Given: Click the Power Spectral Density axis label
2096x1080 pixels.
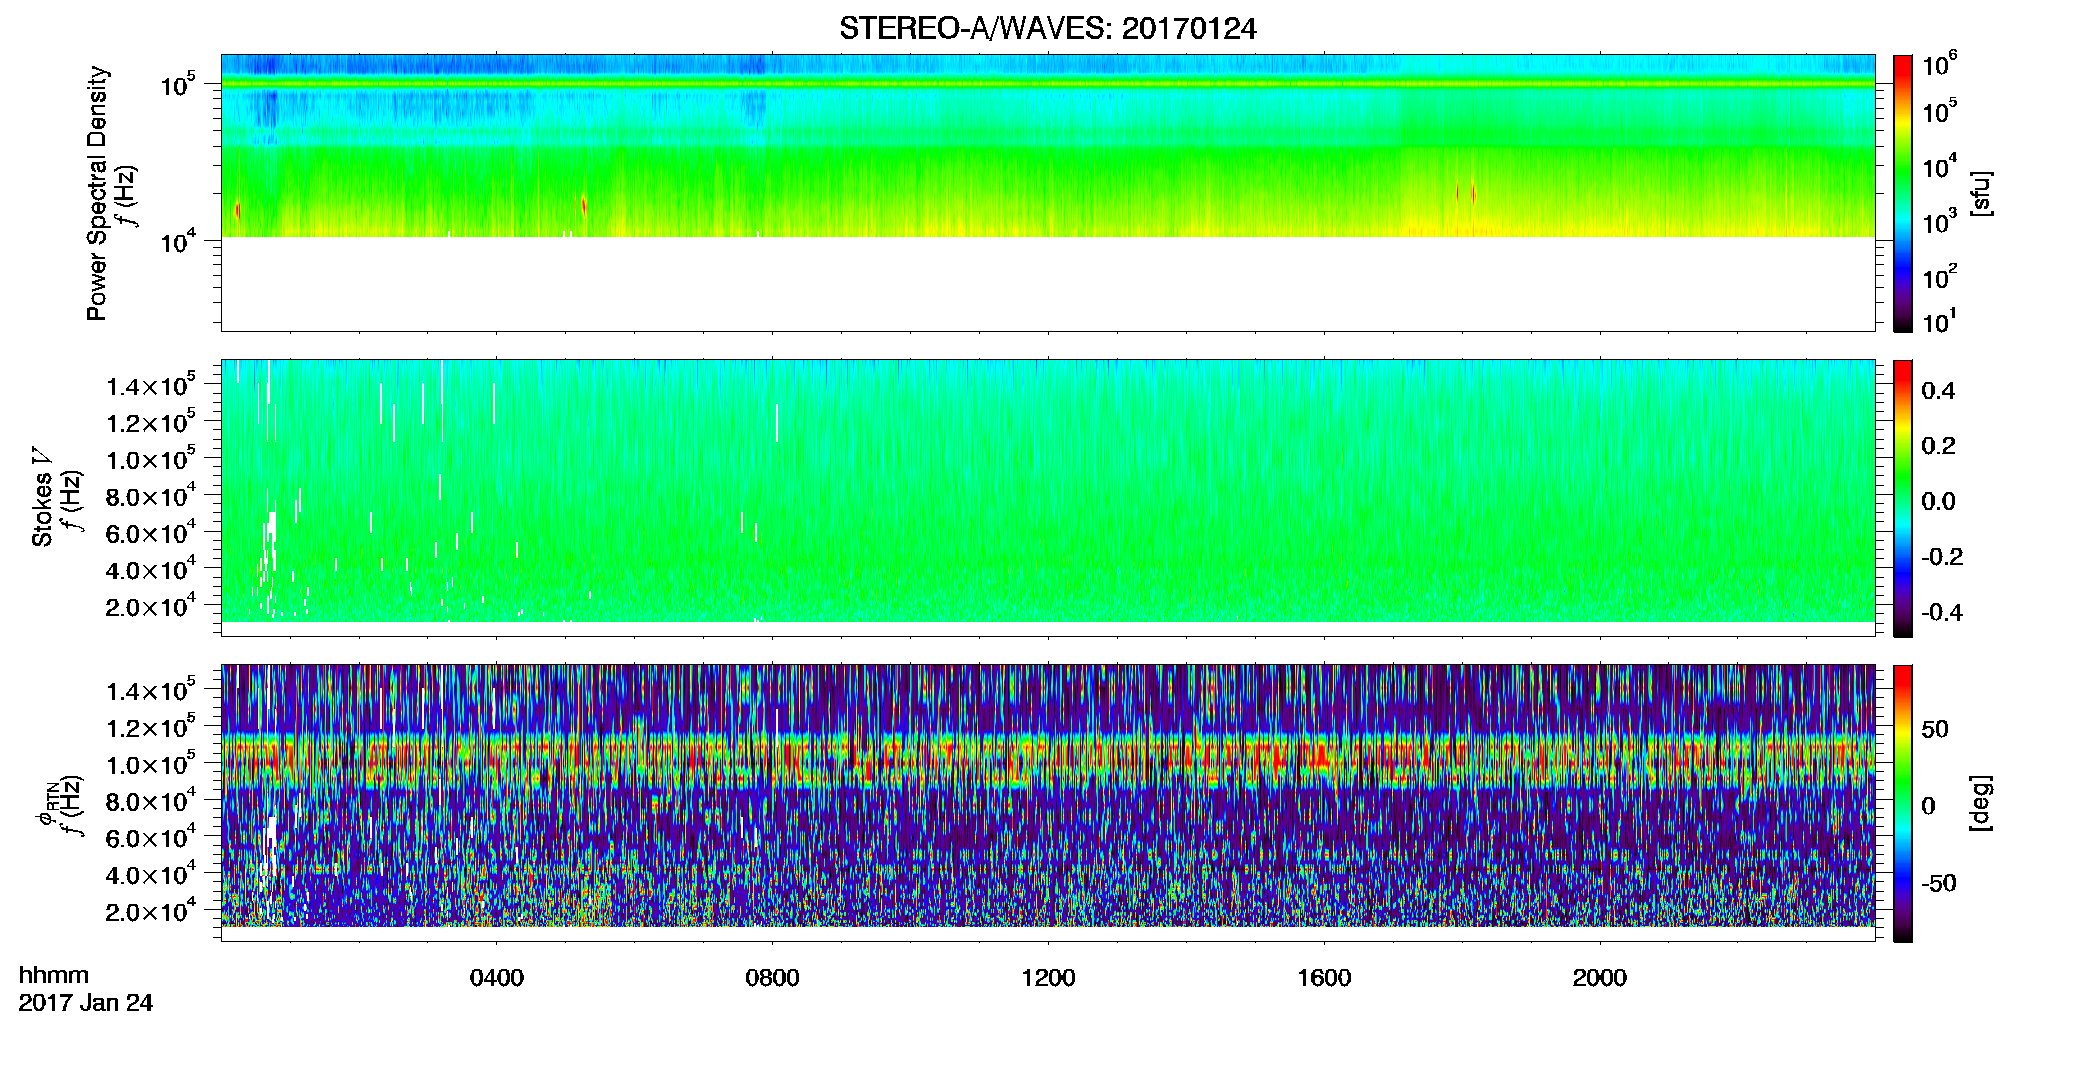Looking at the screenshot, I should (97, 193).
